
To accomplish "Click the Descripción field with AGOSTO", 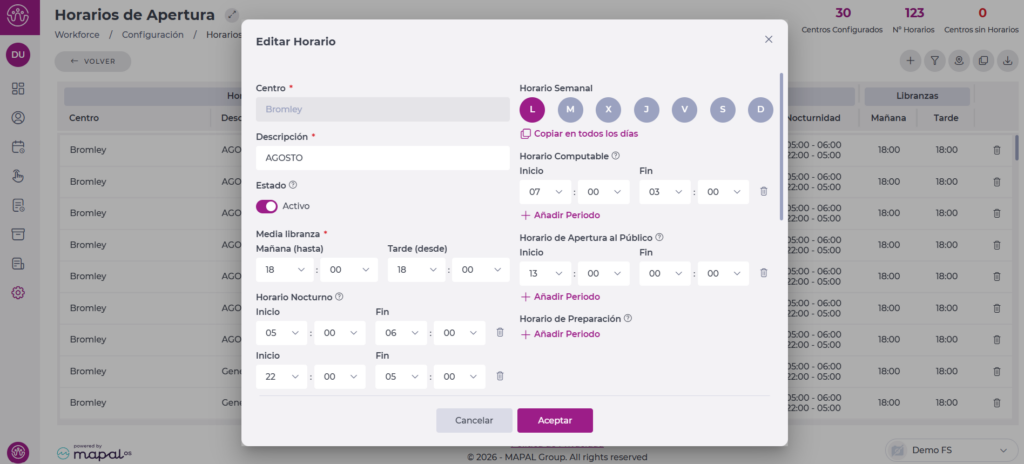I will (382, 158).
